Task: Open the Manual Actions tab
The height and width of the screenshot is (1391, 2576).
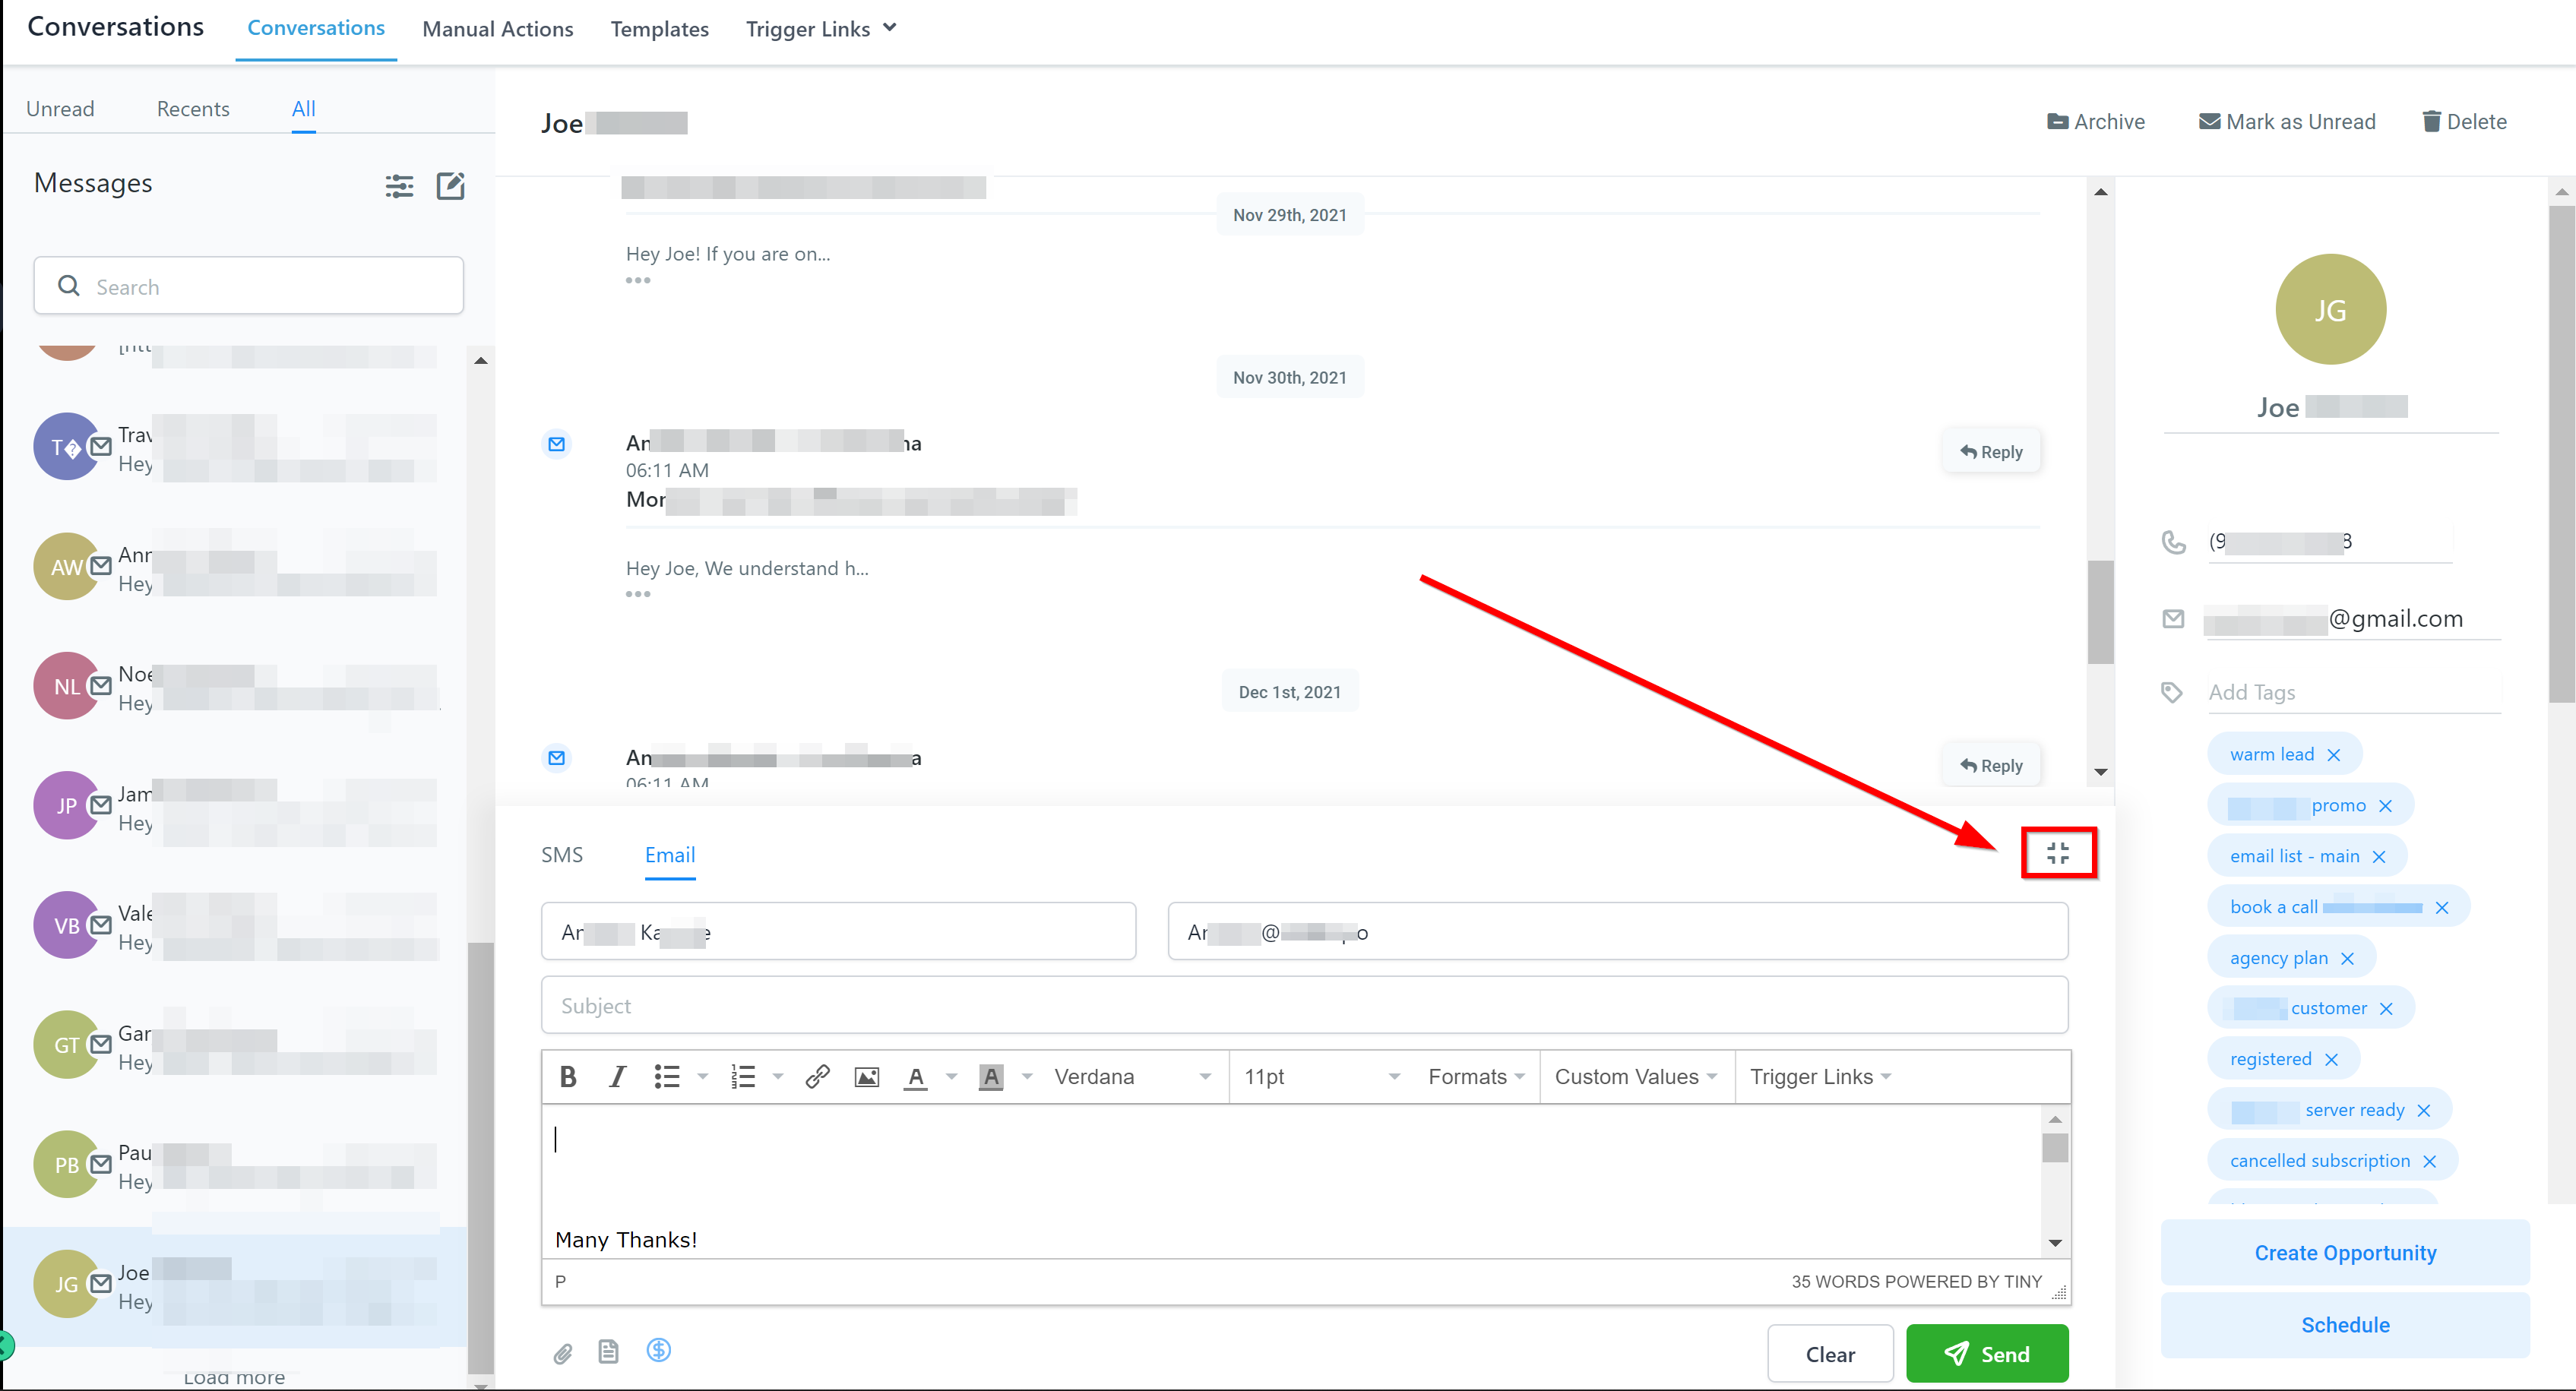Action: click(x=497, y=29)
